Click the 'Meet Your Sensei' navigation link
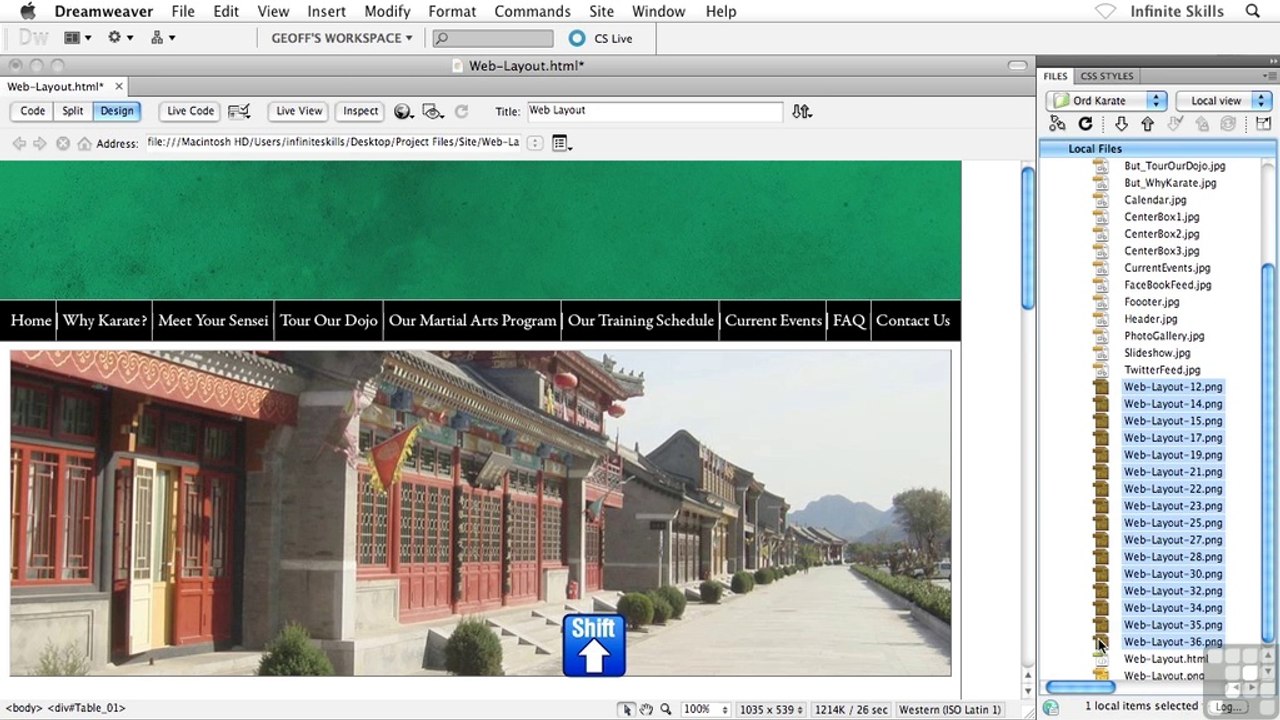Image resolution: width=1280 pixels, height=720 pixels. pyautogui.click(x=213, y=321)
